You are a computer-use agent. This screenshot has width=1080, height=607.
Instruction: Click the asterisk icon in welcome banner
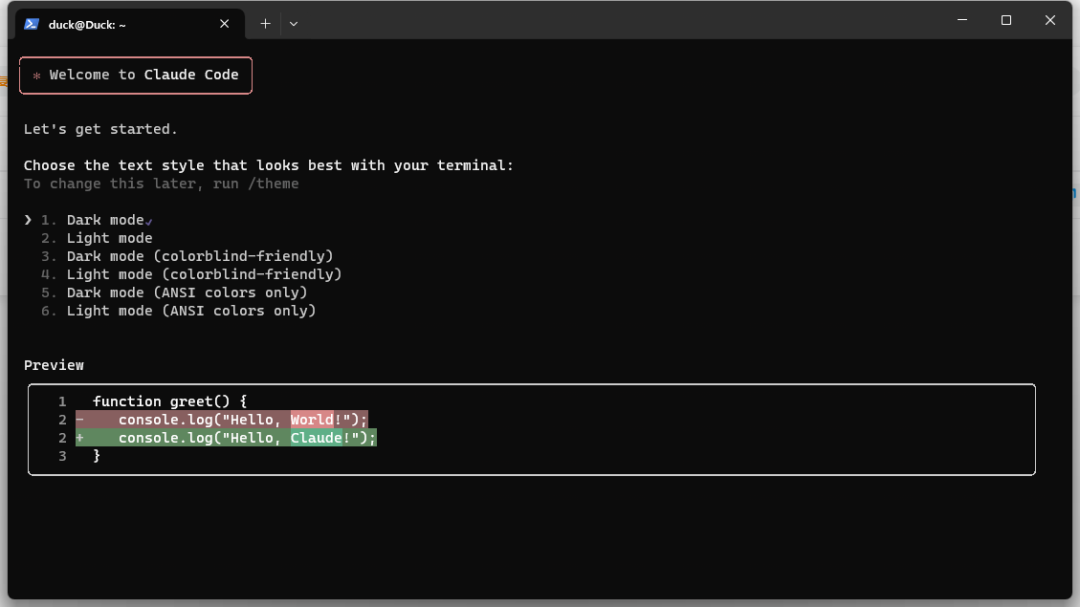click(x=37, y=76)
